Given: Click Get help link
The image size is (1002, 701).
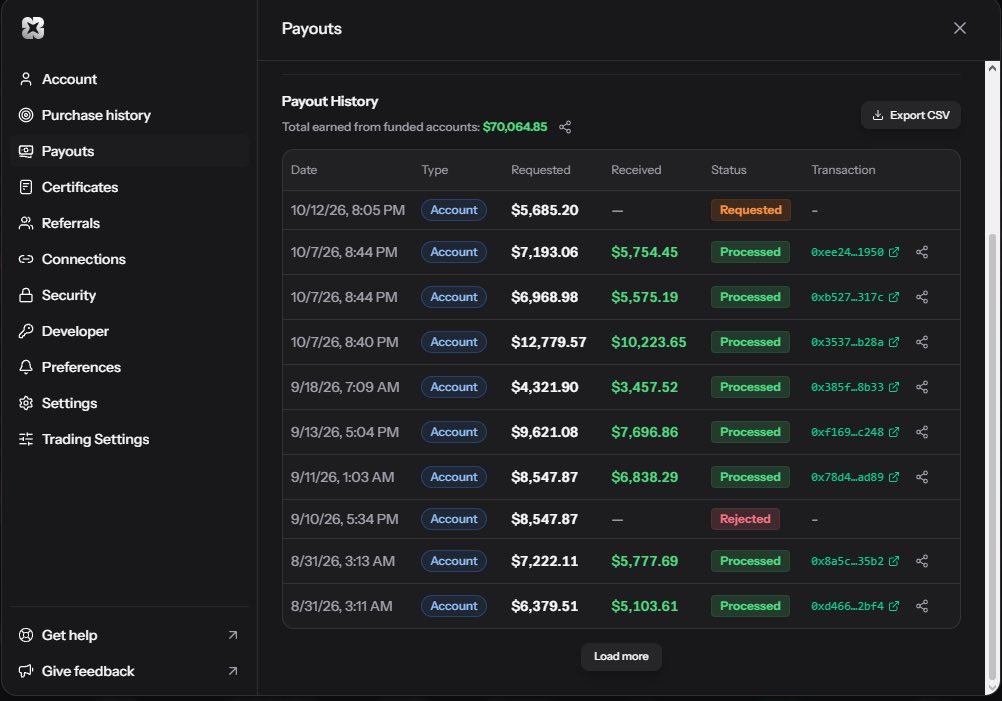Looking at the screenshot, I should tap(130, 635).
